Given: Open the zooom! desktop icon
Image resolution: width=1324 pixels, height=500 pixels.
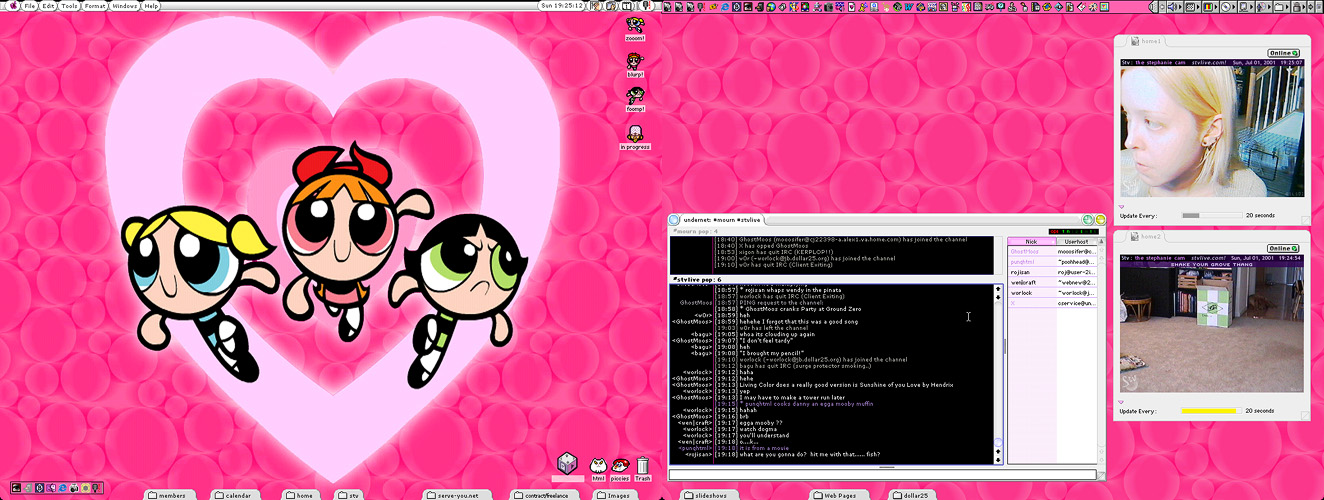Looking at the screenshot, I should click(634, 25).
